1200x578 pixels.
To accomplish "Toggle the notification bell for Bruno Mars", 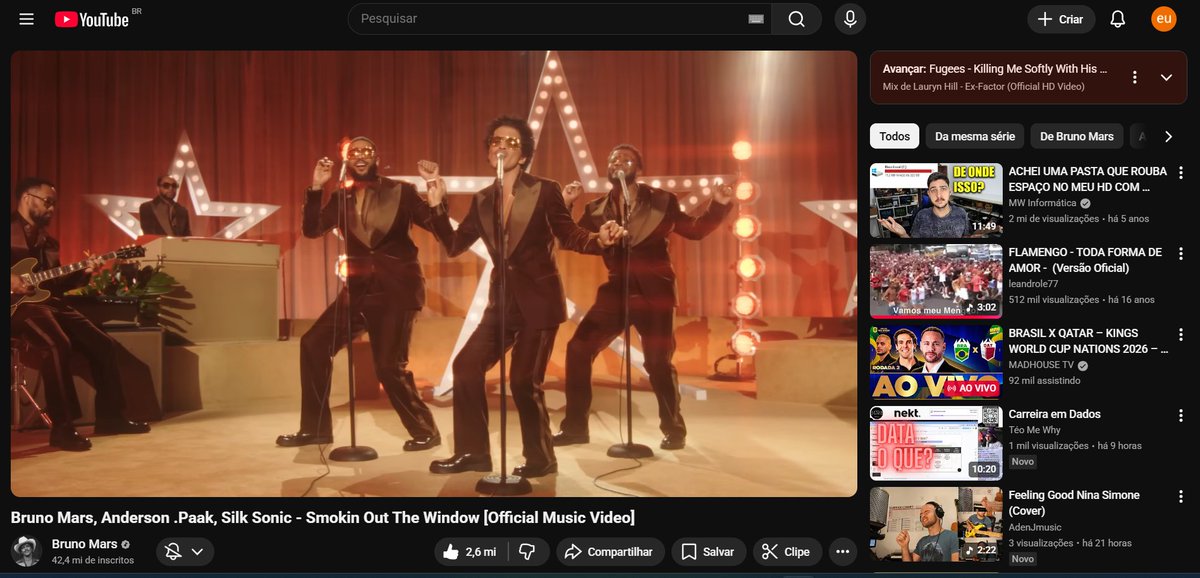I will pos(172,551).
